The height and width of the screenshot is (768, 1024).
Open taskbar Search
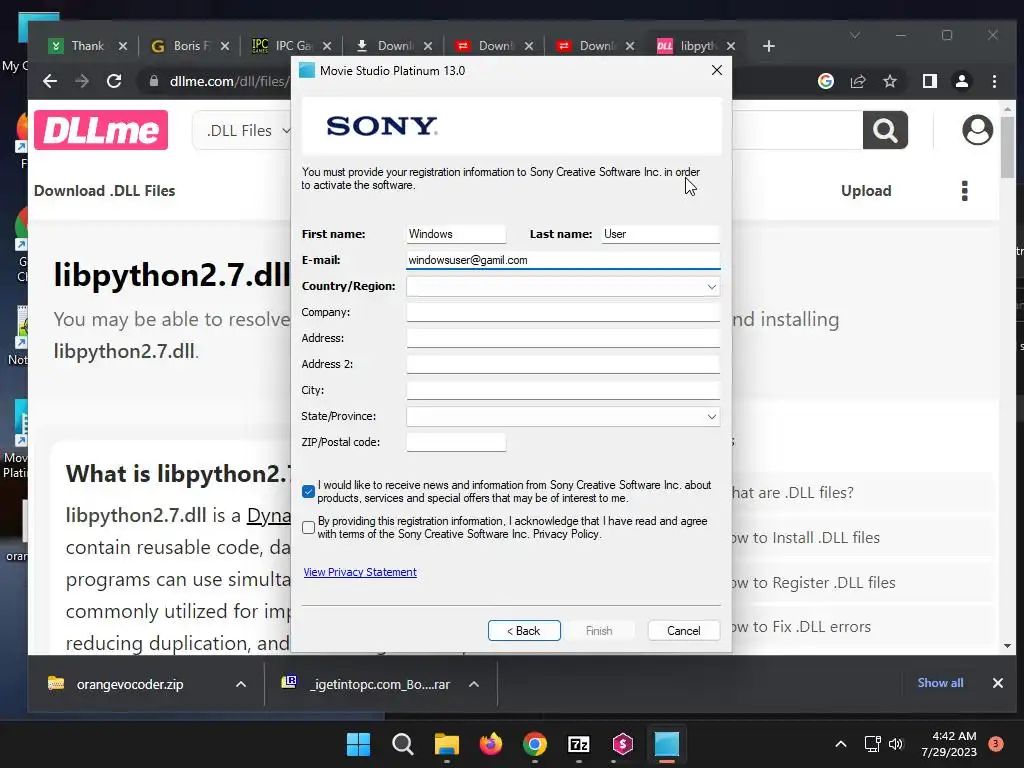(402, 744)
